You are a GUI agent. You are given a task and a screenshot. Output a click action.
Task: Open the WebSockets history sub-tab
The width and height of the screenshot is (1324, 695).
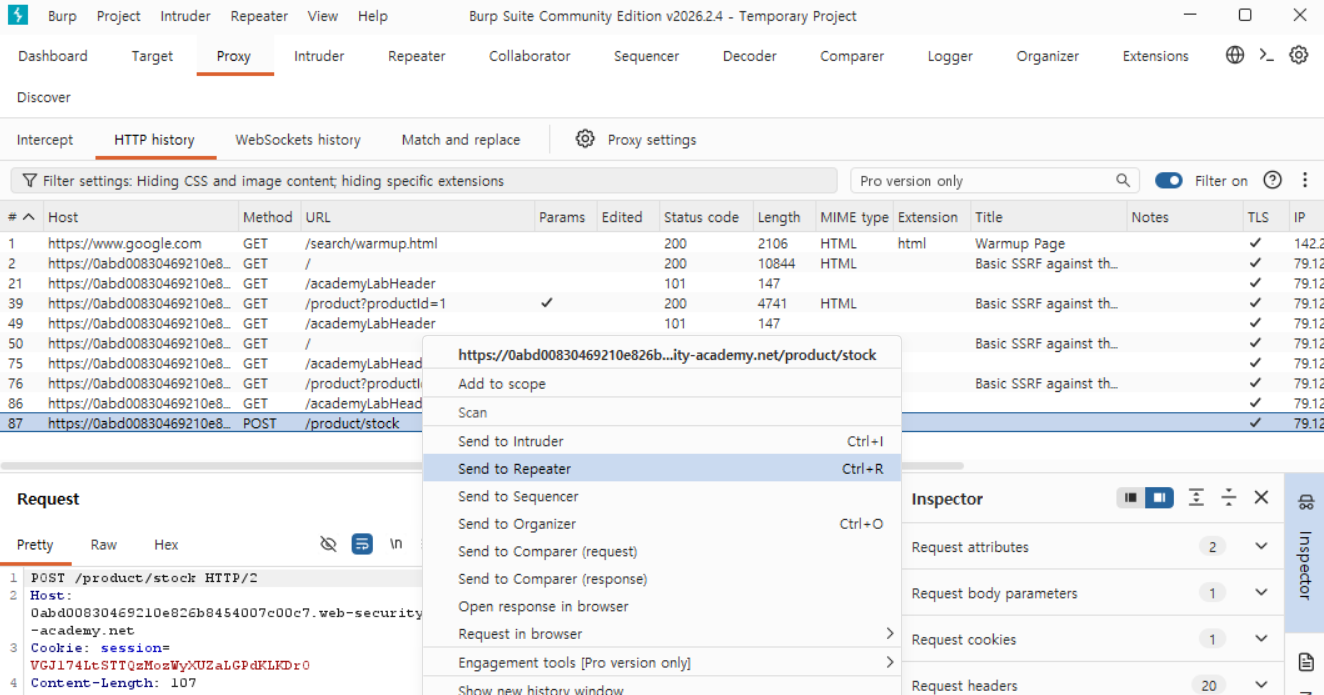click(x=298, y=139)
